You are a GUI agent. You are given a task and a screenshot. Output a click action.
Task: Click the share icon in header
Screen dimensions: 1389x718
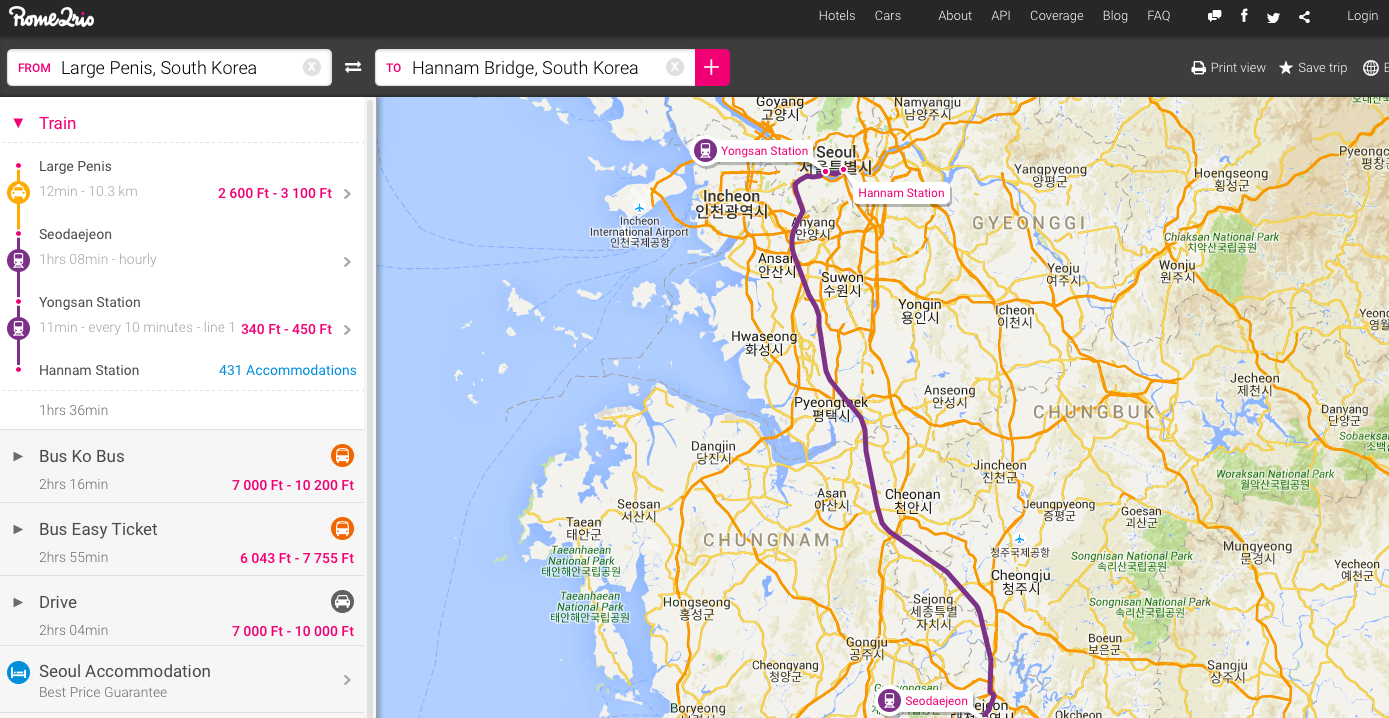[1304, 16]
